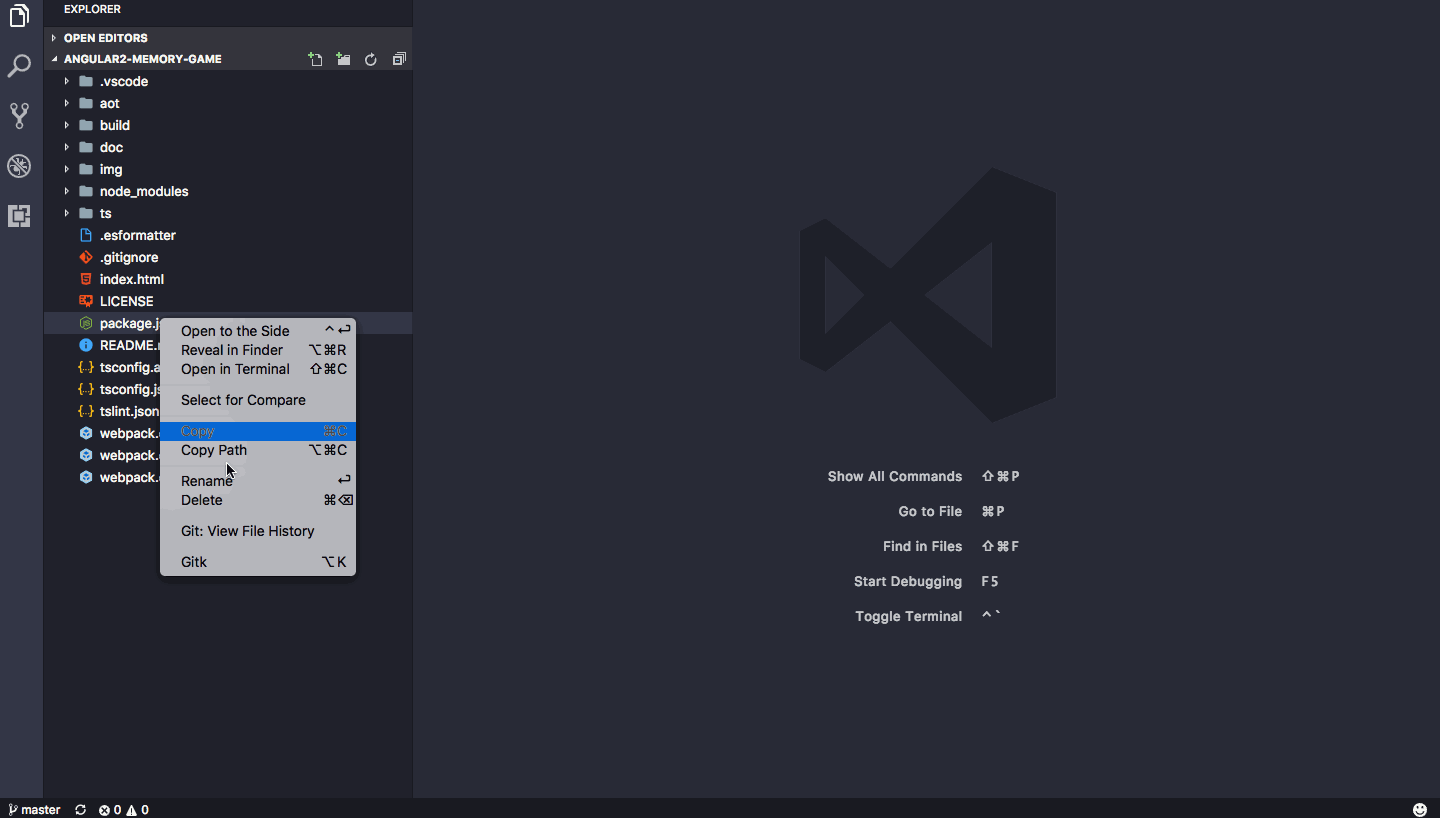
Task: Choose Rename from context menu
Action: 258,481
